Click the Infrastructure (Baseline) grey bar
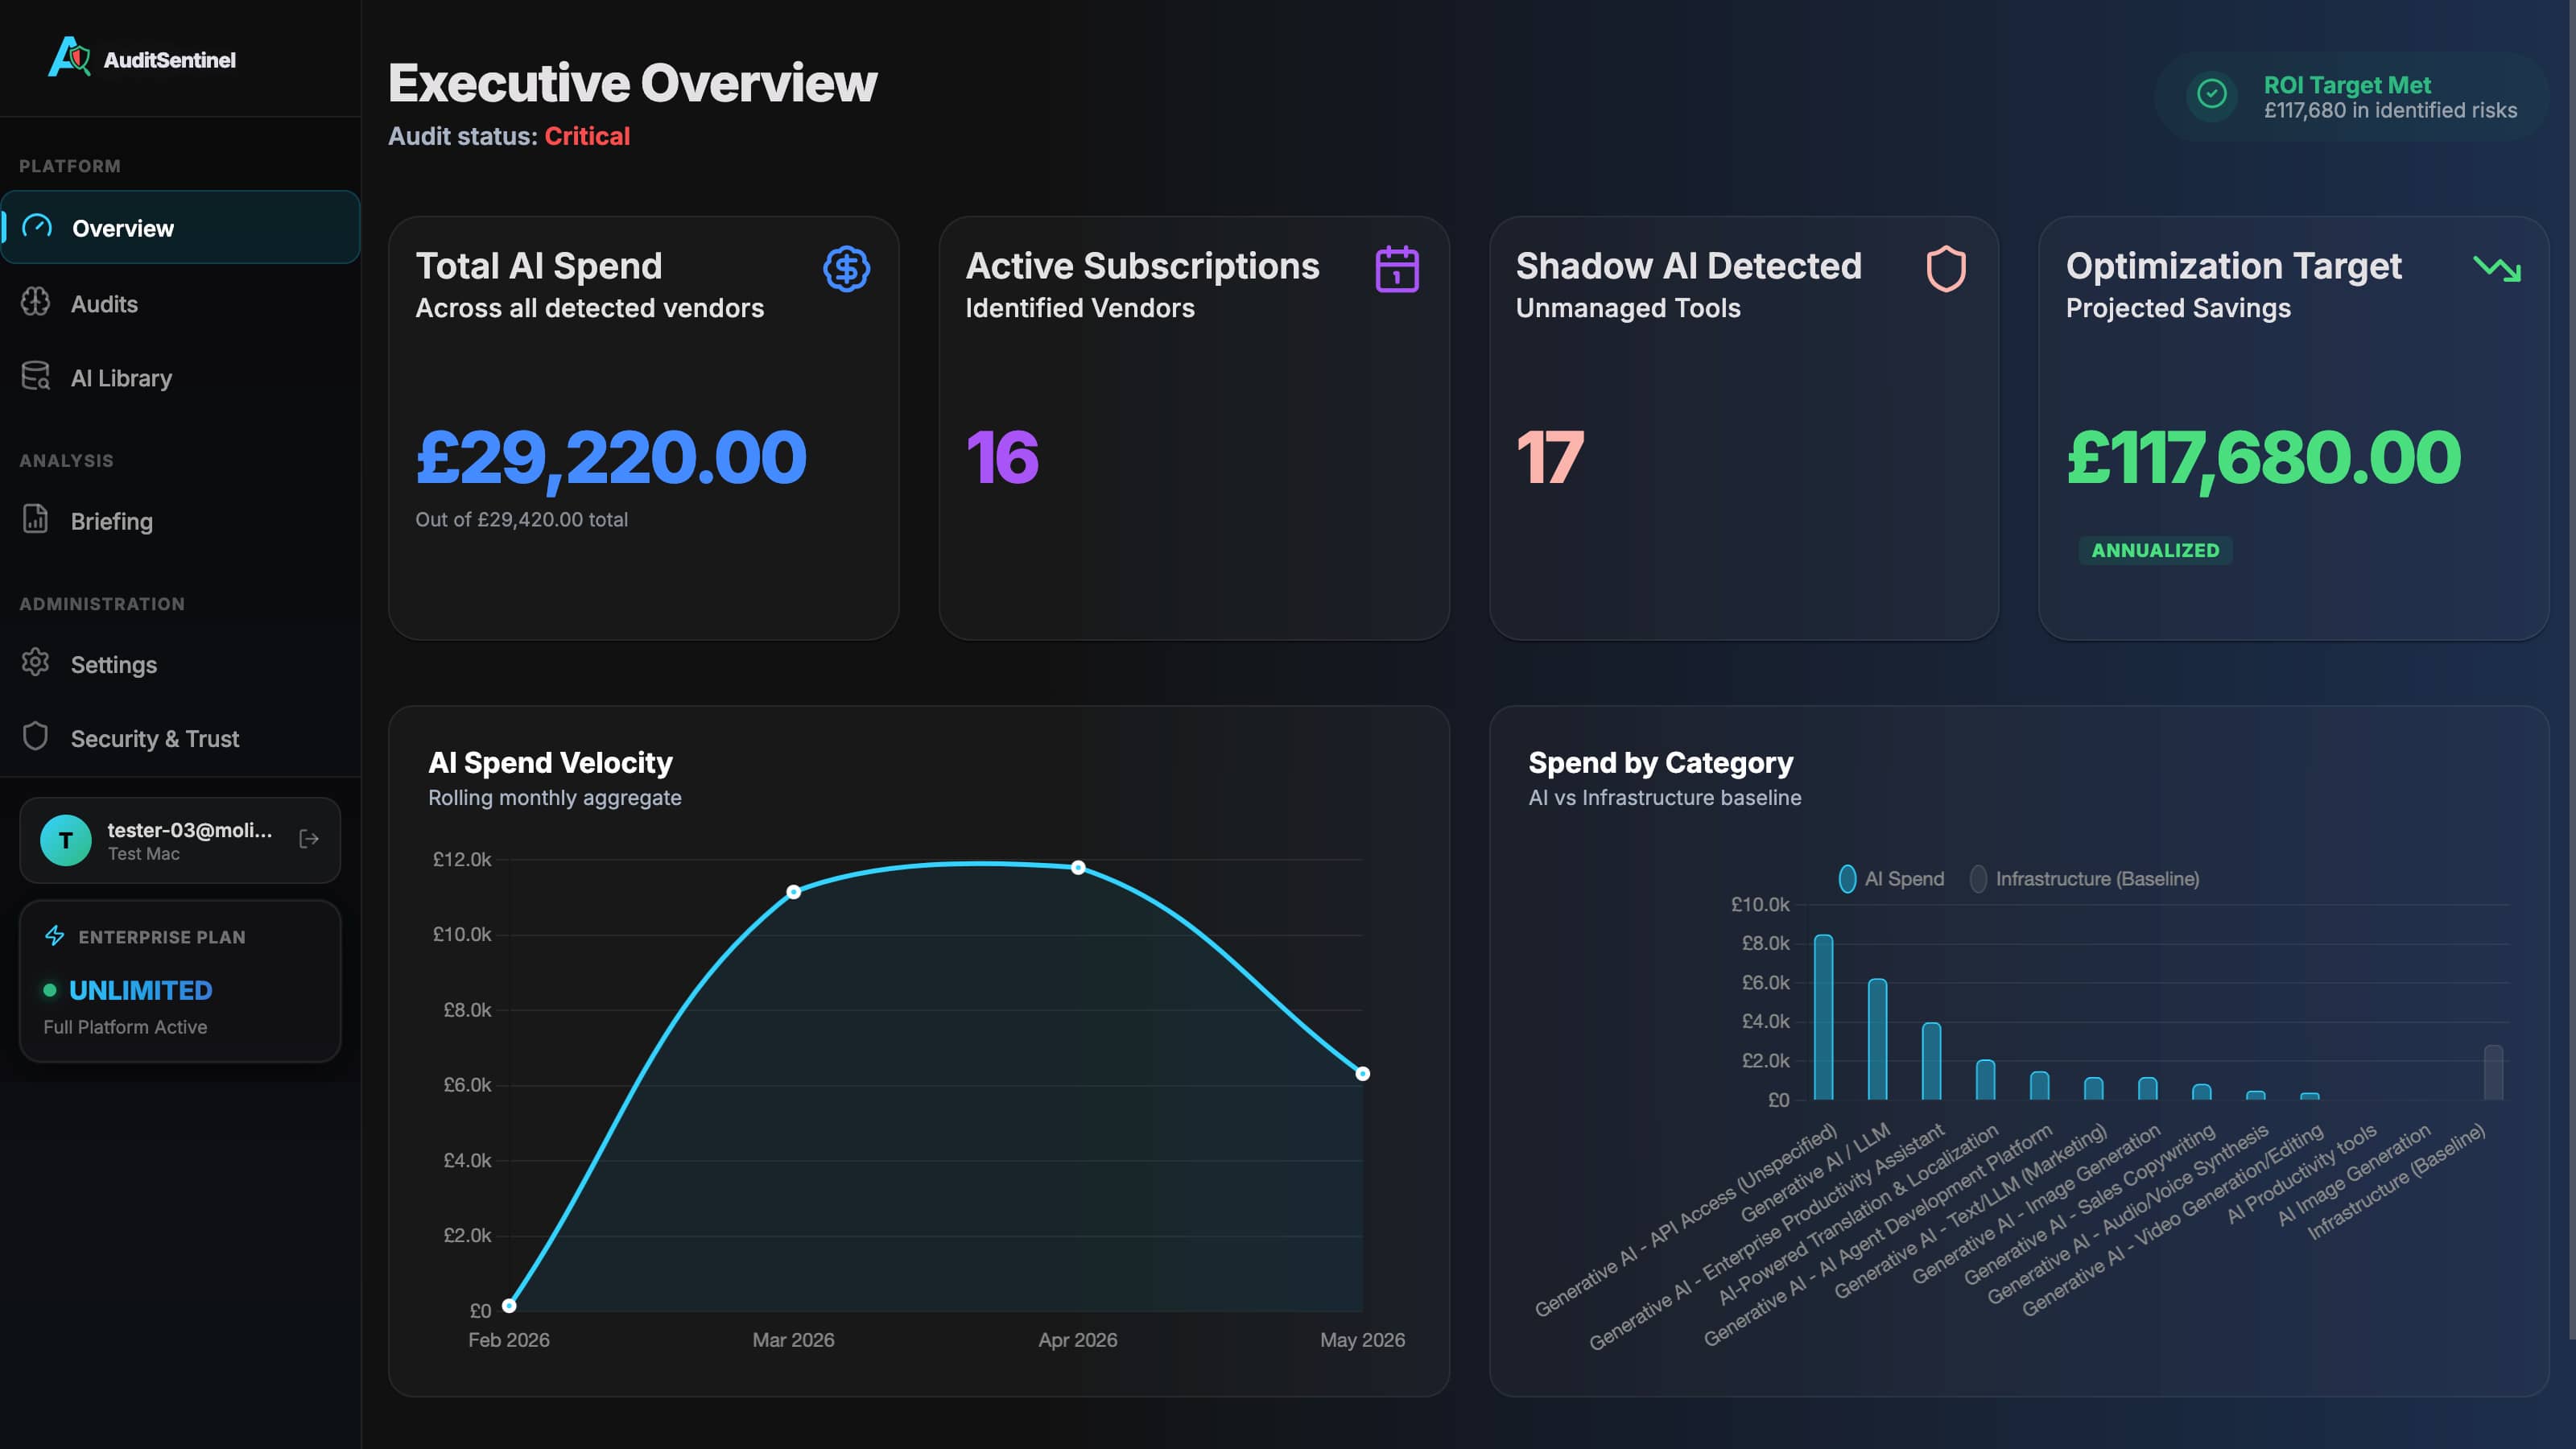 [2493, 1072]
